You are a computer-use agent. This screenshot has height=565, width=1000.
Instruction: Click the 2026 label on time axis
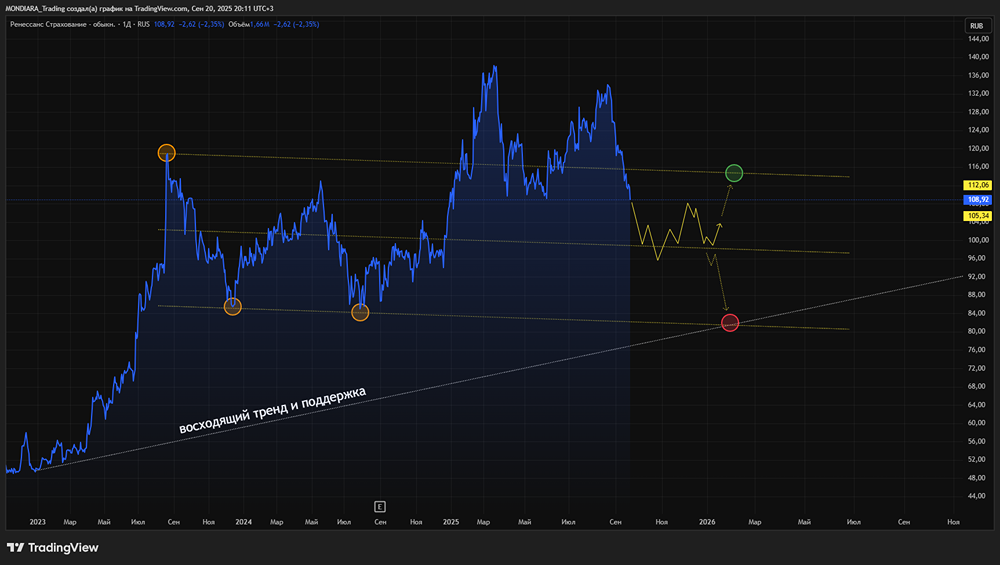click(x=706, y=522)
